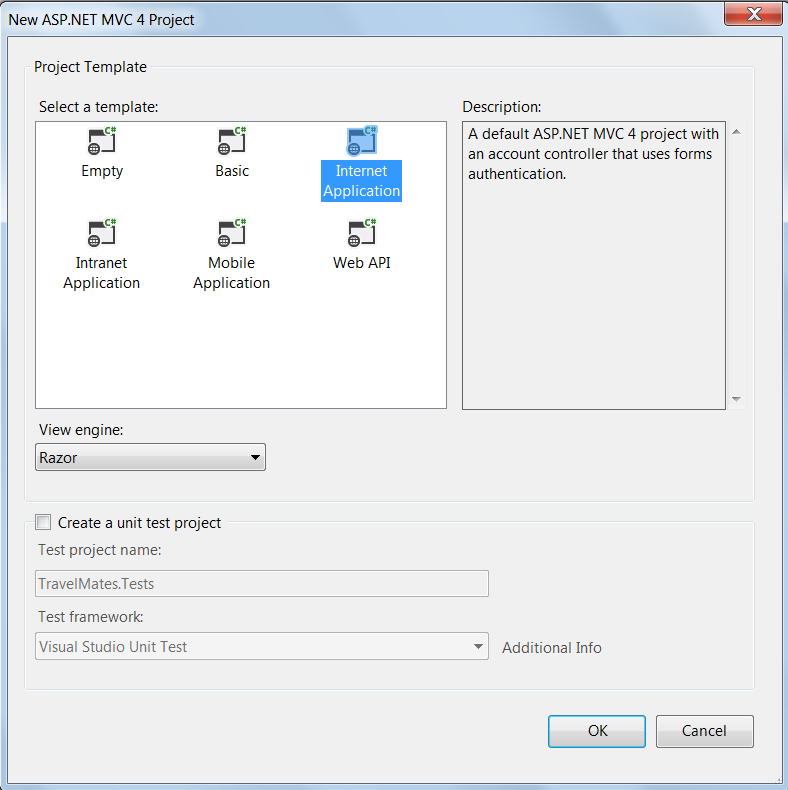
Task: Click the Test project name field
Action: click(261, 583)
